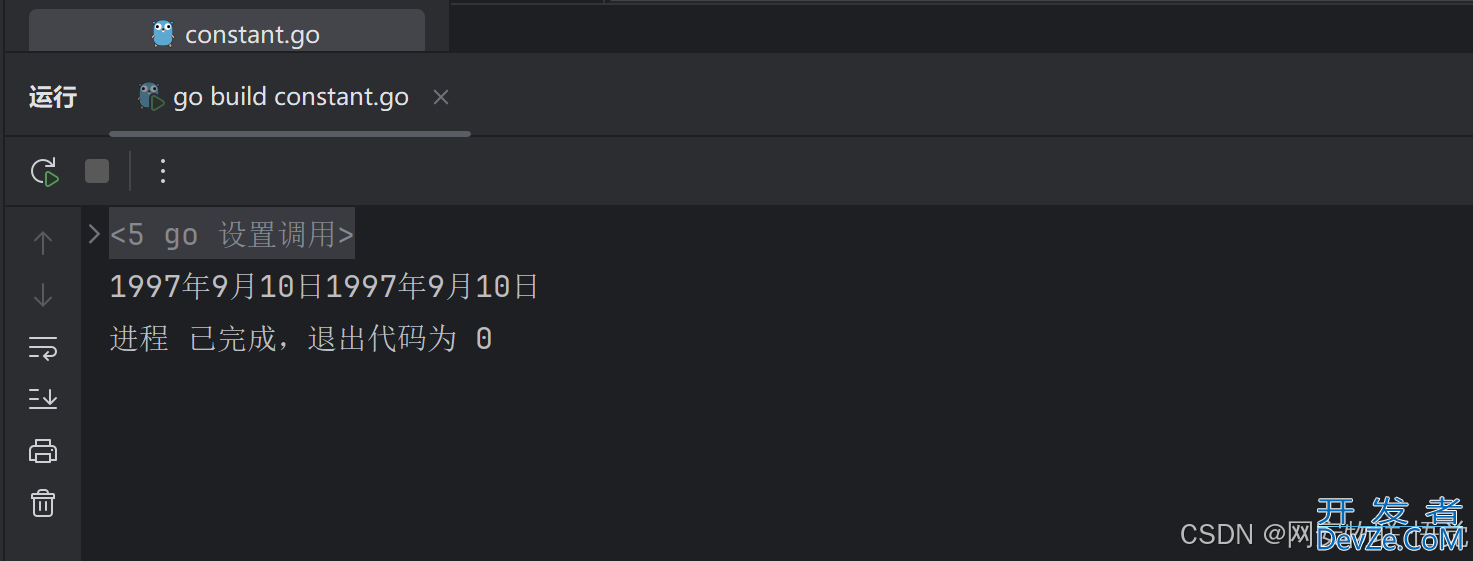Open the three-dot more options menu

(x=163, y=171)
